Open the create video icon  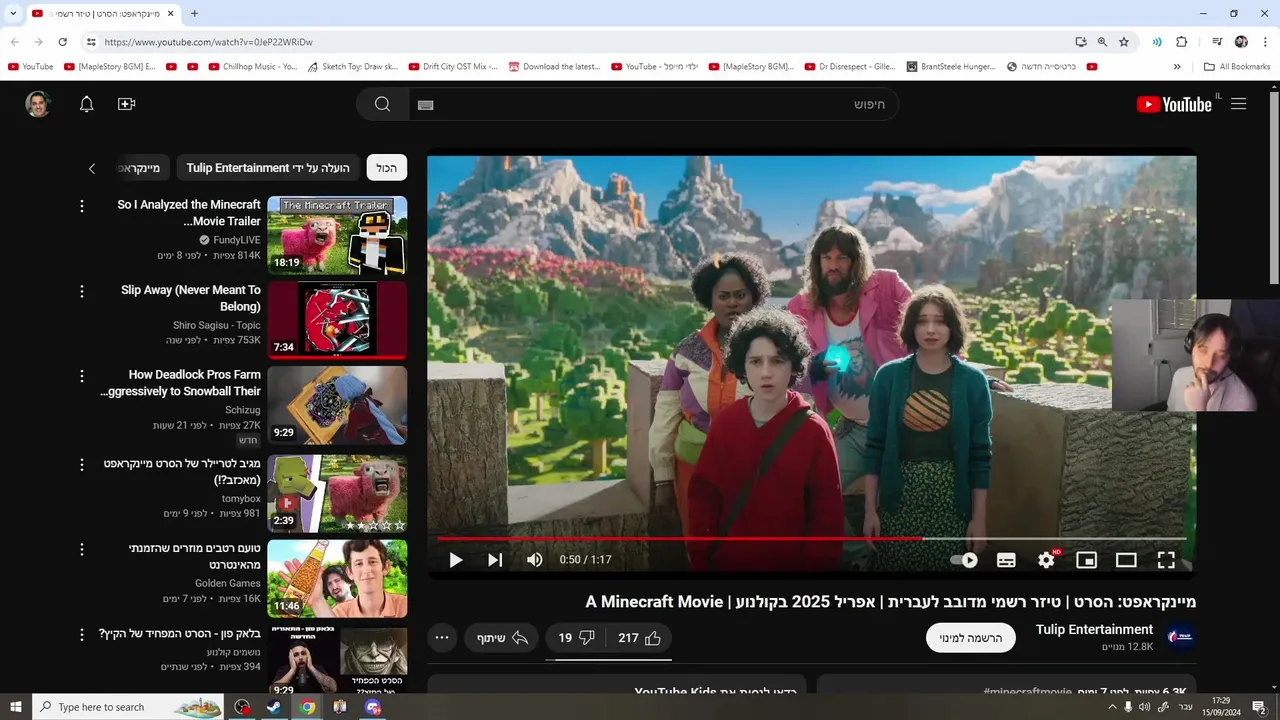(x=126, y=104)
